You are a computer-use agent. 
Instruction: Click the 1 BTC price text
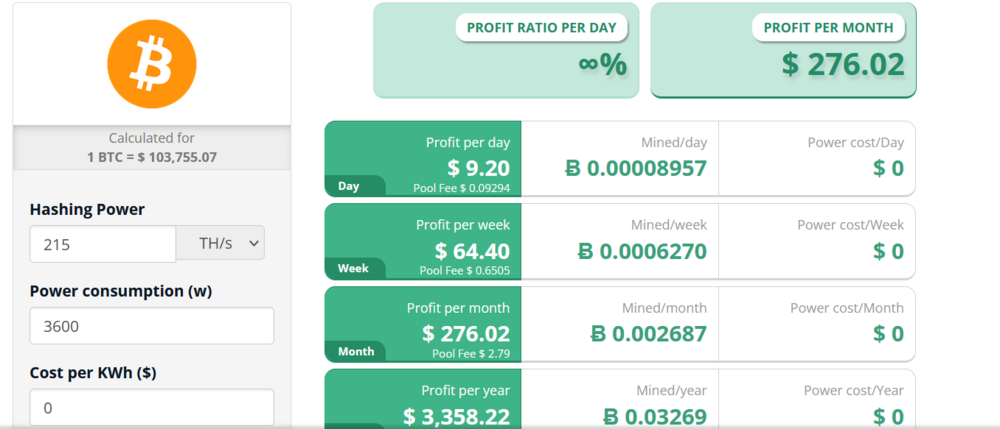[x=152, y=157]
